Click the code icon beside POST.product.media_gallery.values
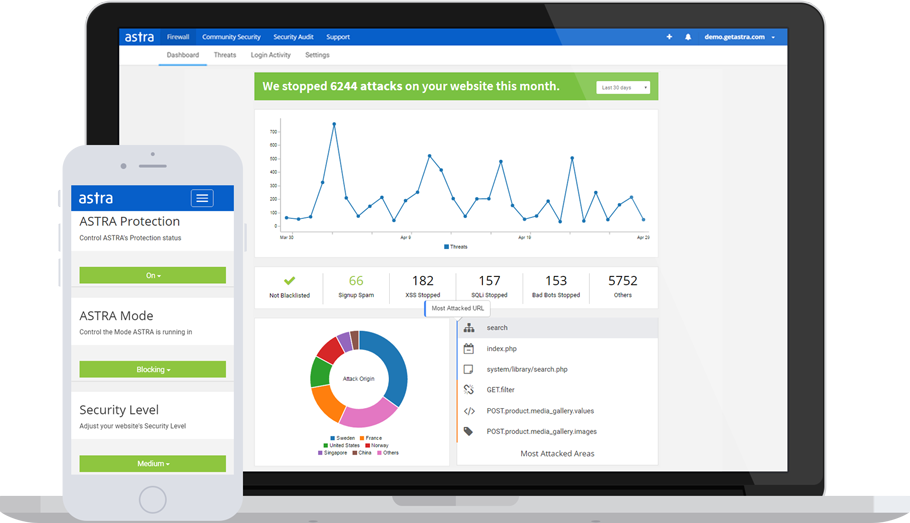The image size is (910, 523). (x=469, y=411)
